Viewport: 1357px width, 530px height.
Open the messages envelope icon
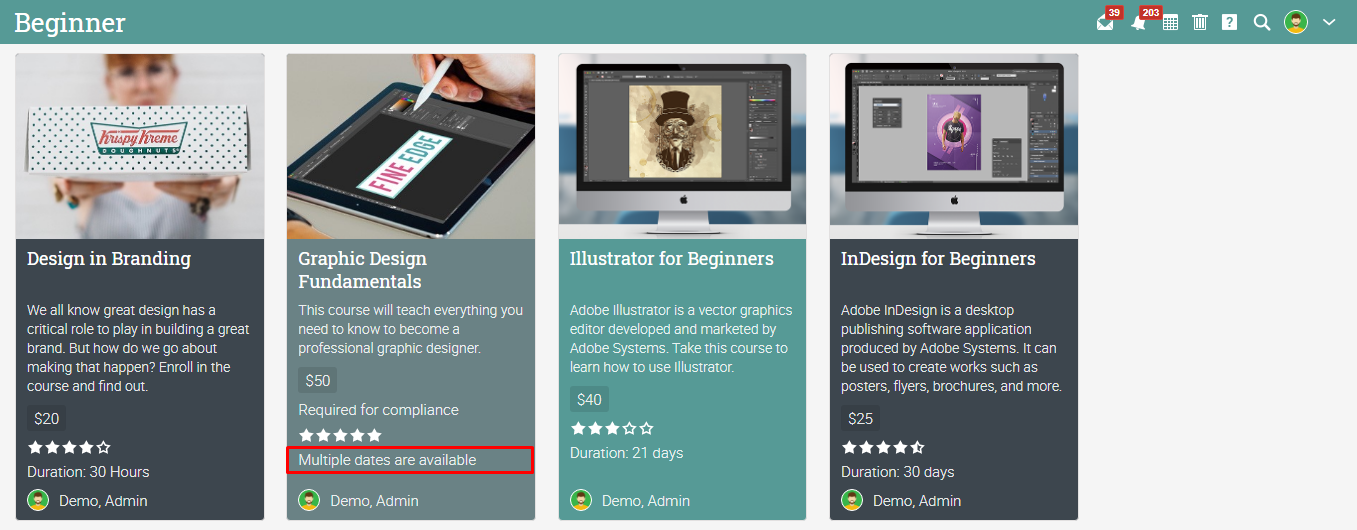coord(1105,22)
